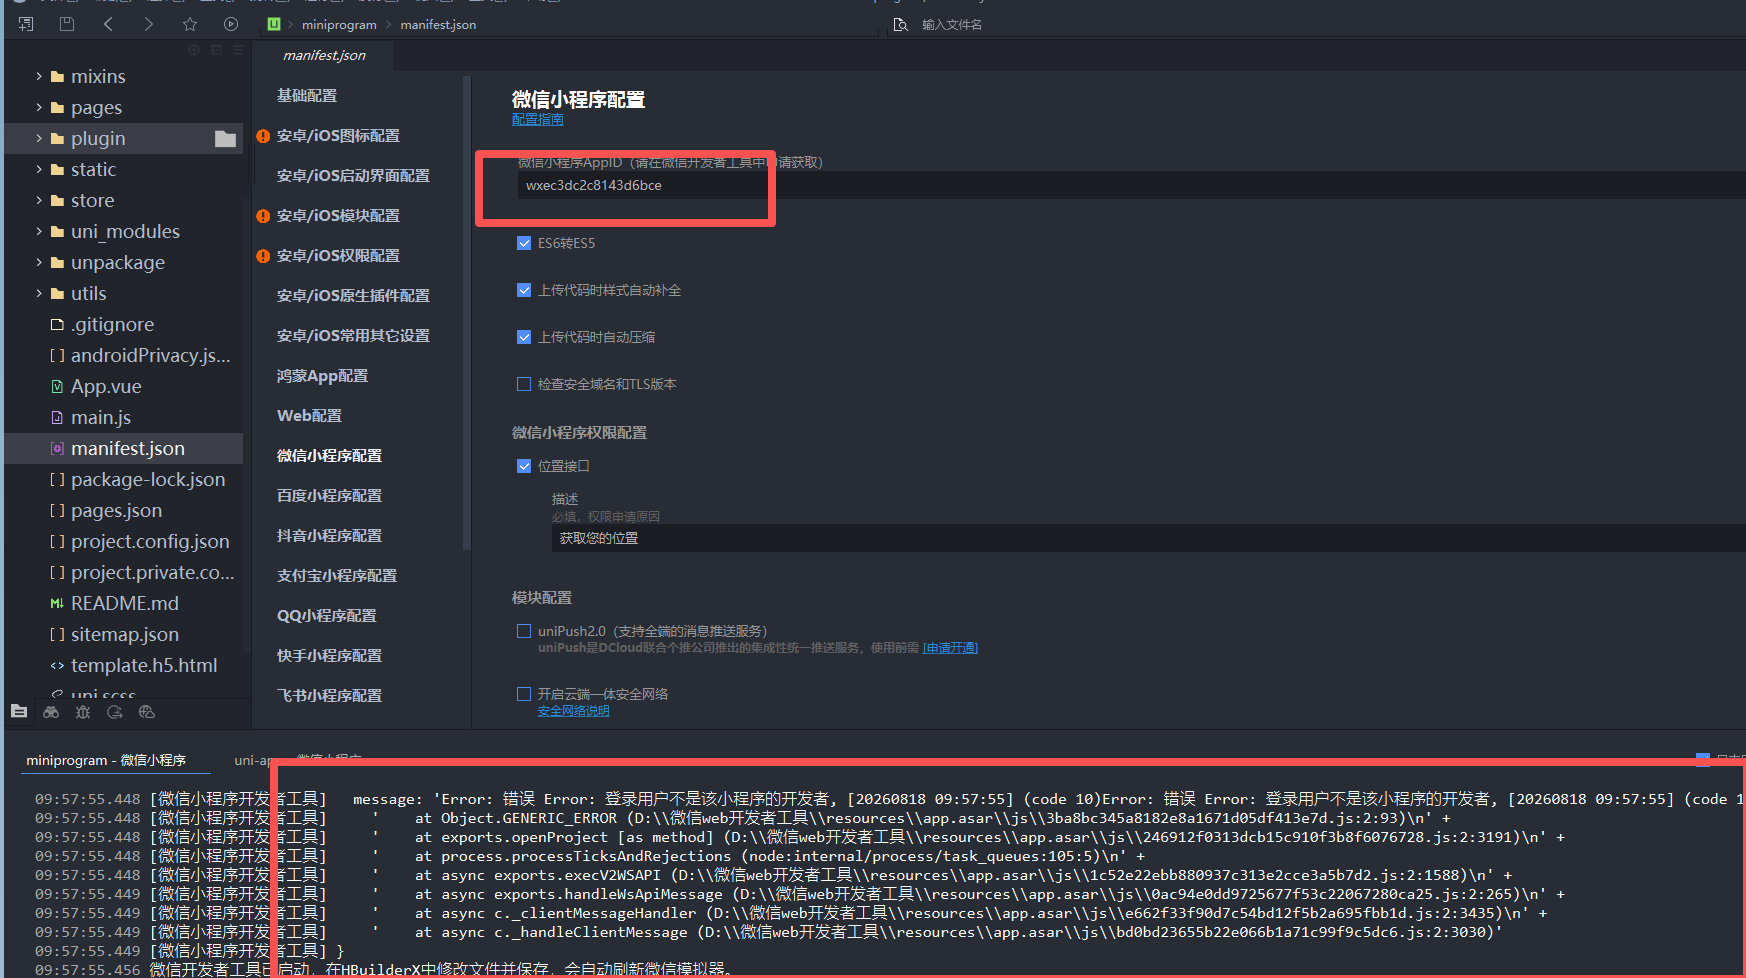Click miniprogram in breadcrumb path
1746x978 pixels.
pos(339,24)
